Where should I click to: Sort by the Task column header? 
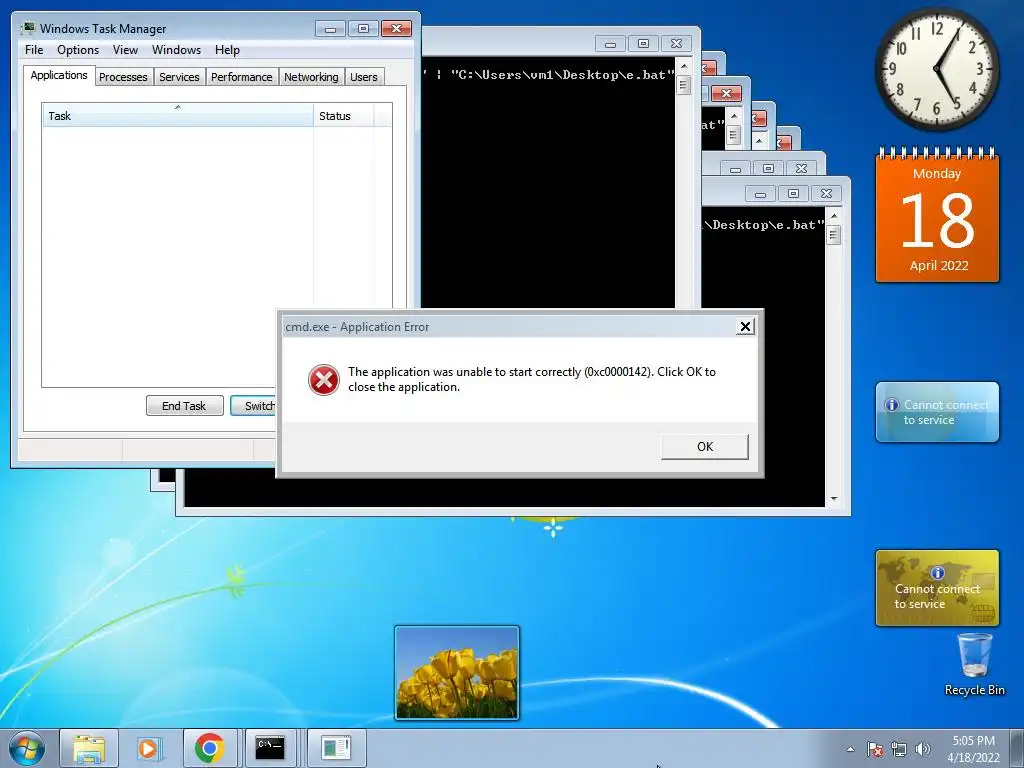(x=178, y=116)
